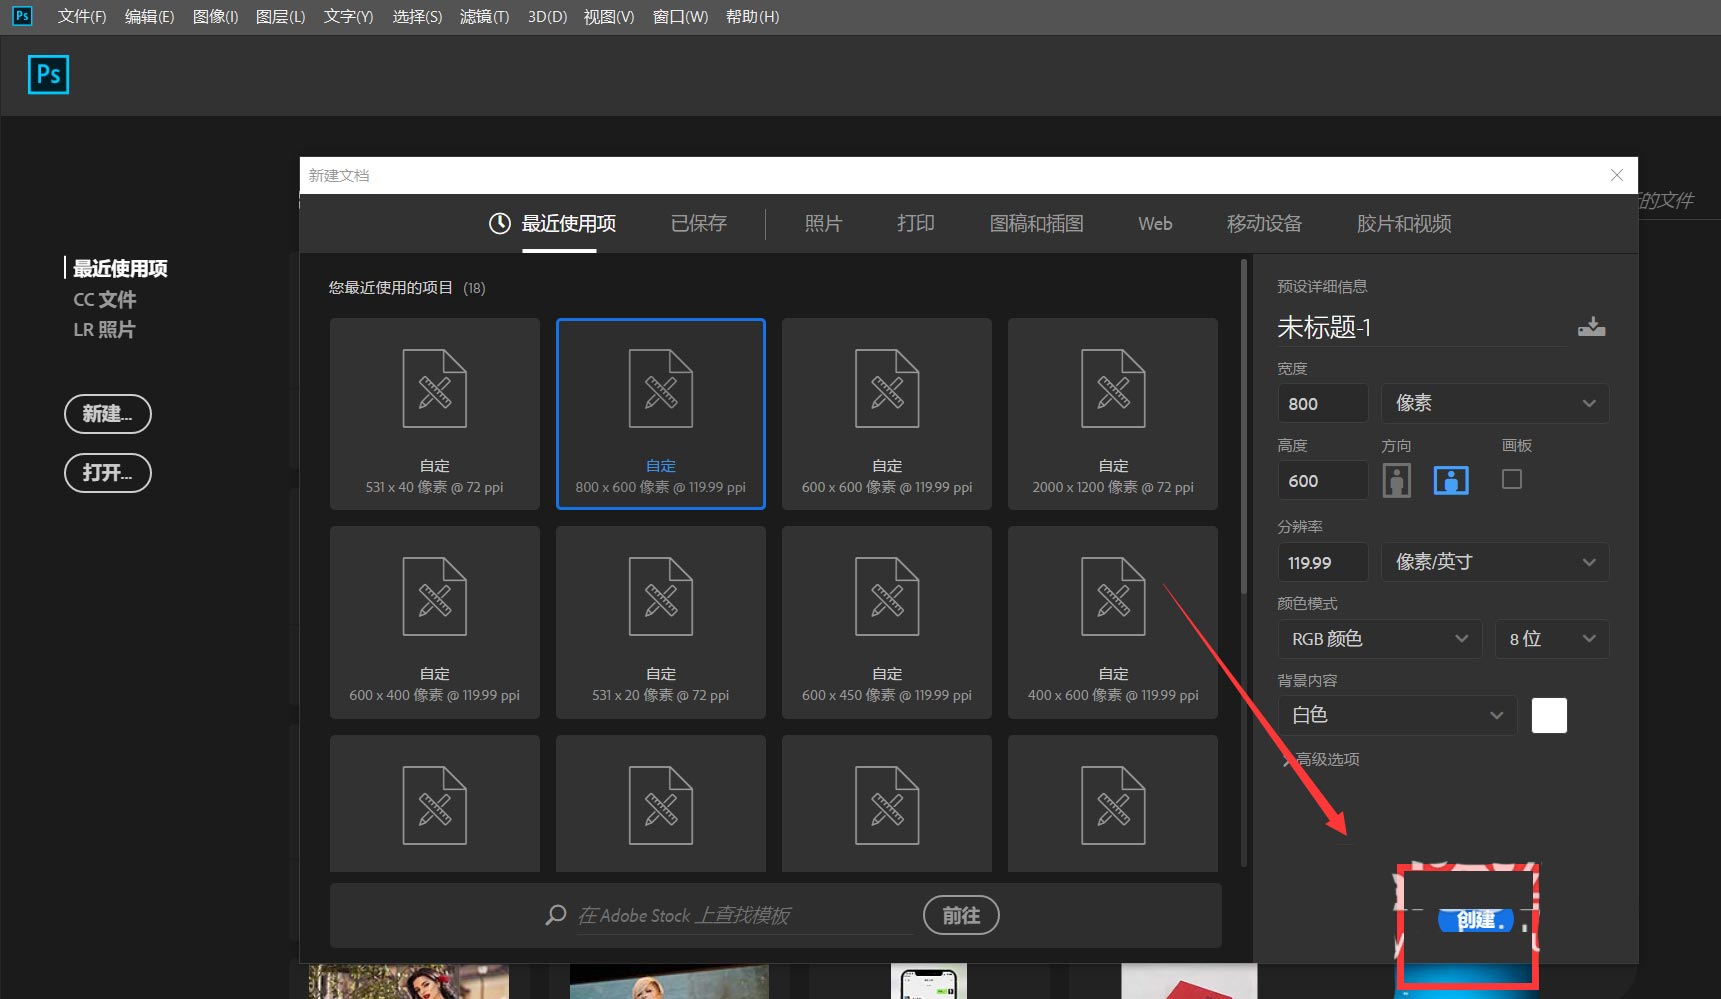Select 最近使用项 in the left sidebar
Viewport: 1721px width, 999px height.
[x=120, y=268]
